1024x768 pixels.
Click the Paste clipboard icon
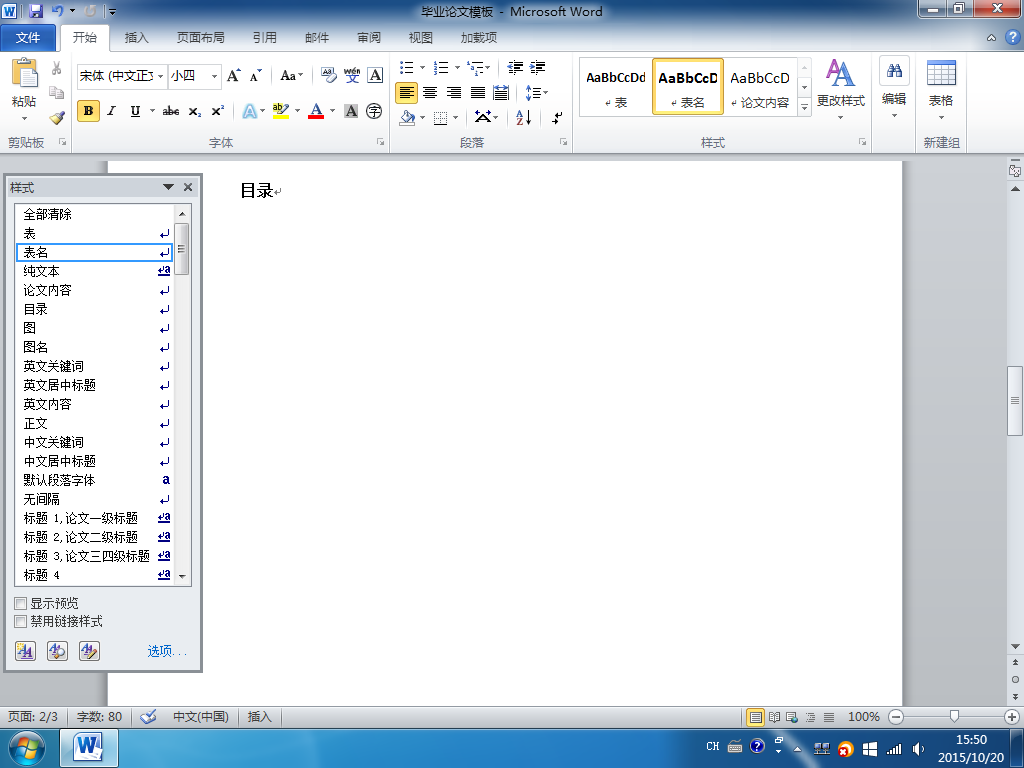tap(25, 73)
